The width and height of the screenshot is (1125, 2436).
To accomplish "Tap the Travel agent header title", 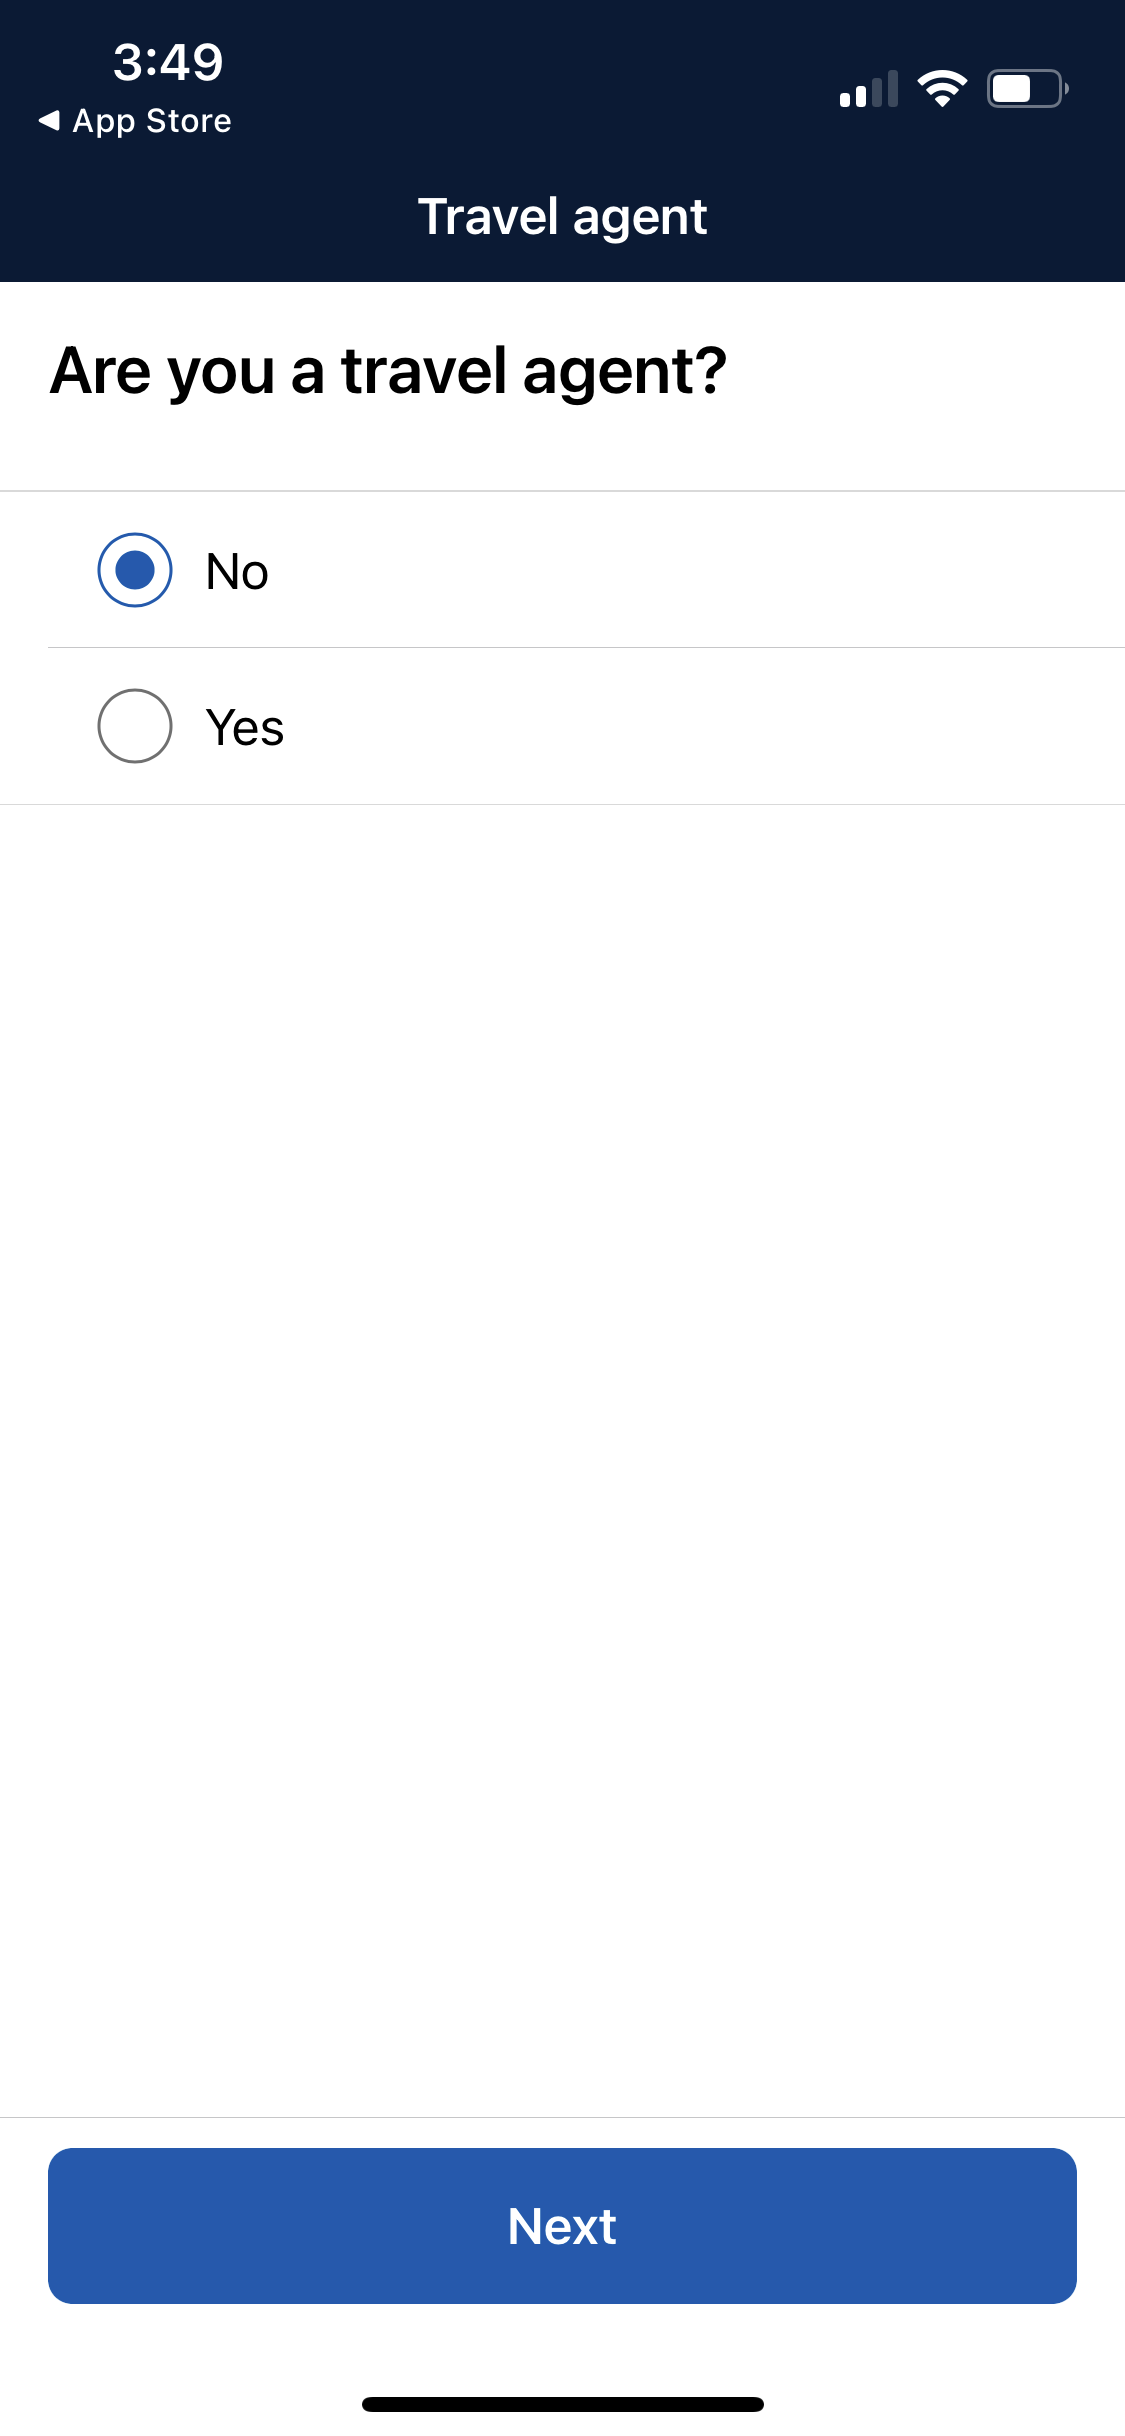I will click(x=562, y=217).
